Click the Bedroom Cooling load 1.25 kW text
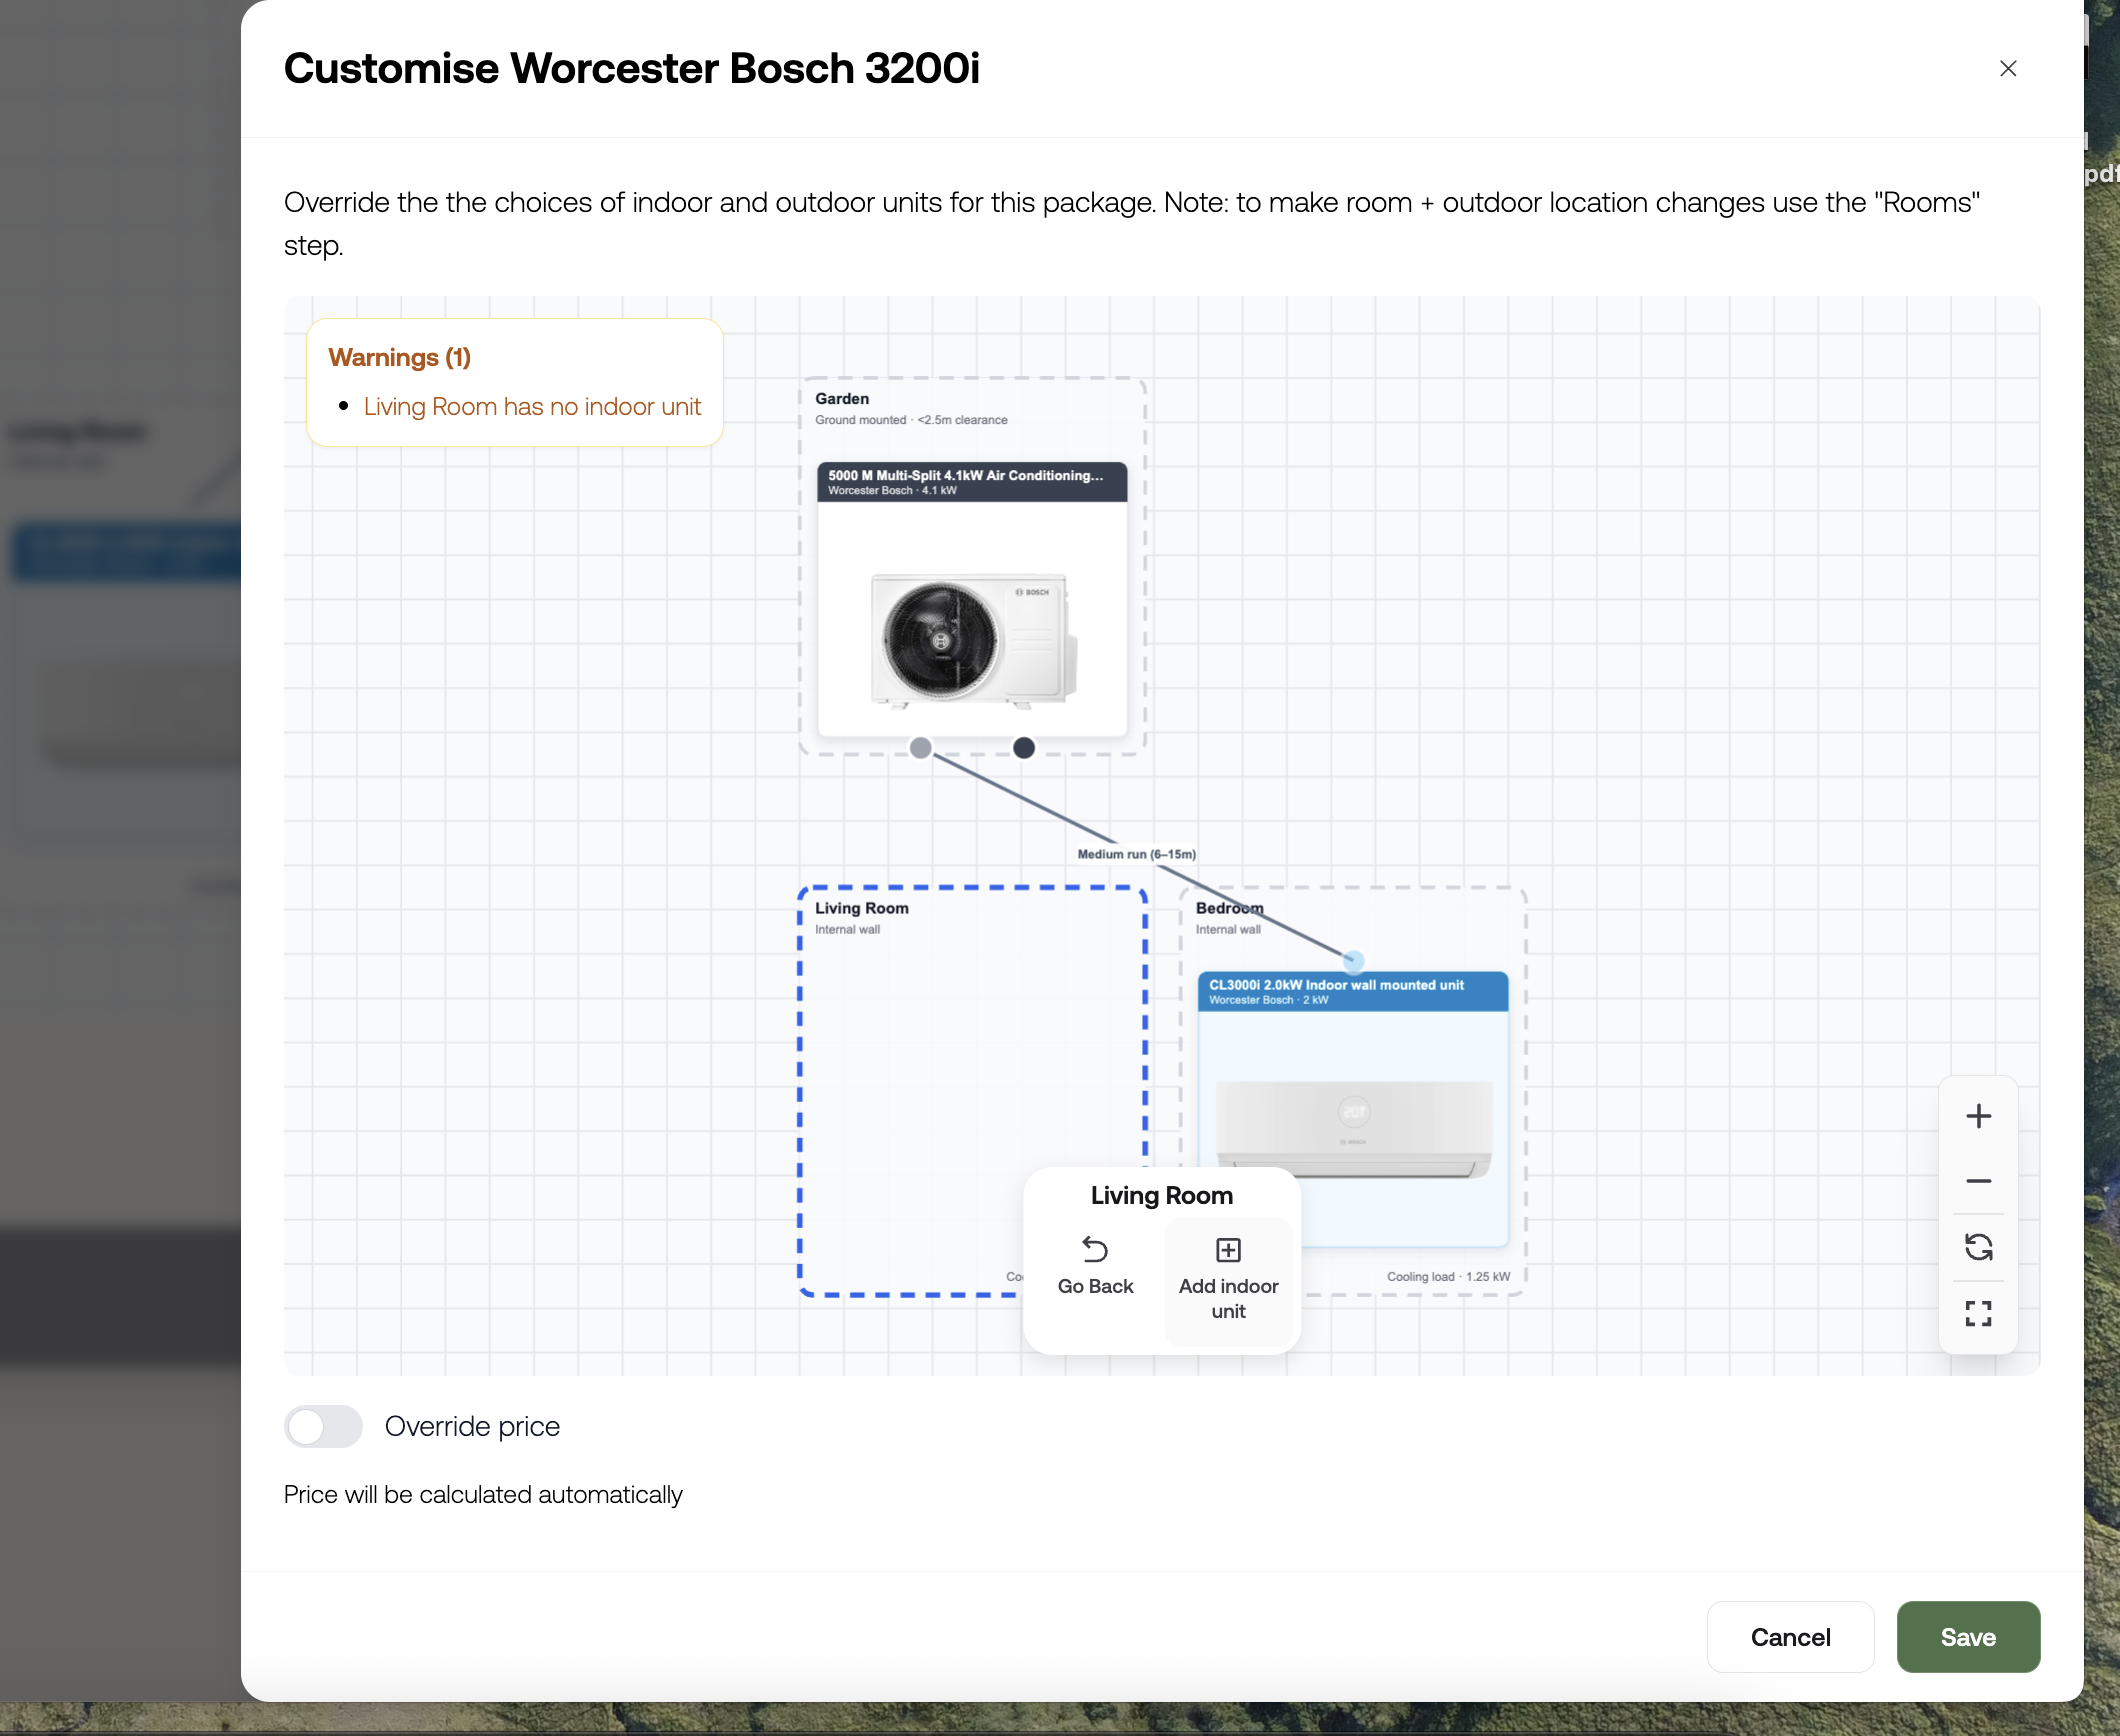The height and width of the screenshot is (1736, 2120). point(1448,1277)
